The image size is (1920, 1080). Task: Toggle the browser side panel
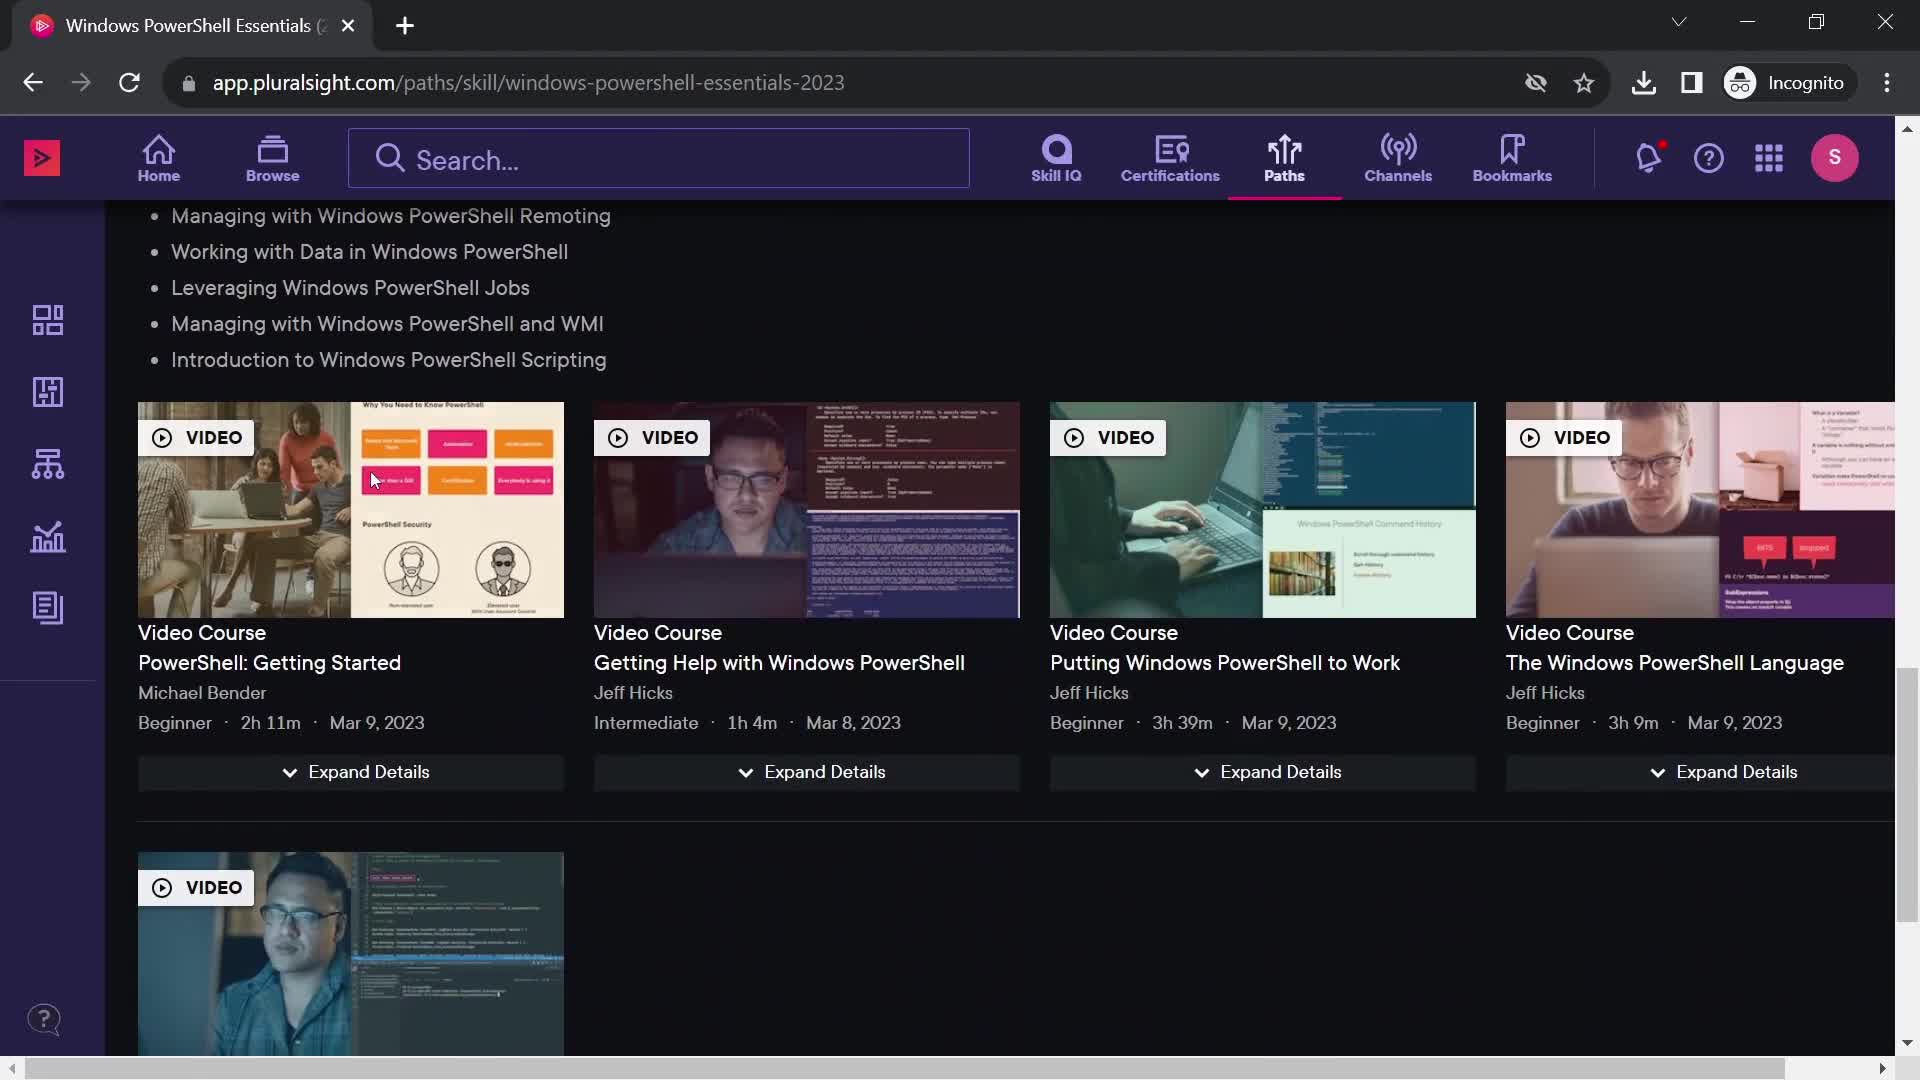[1691, 83]
